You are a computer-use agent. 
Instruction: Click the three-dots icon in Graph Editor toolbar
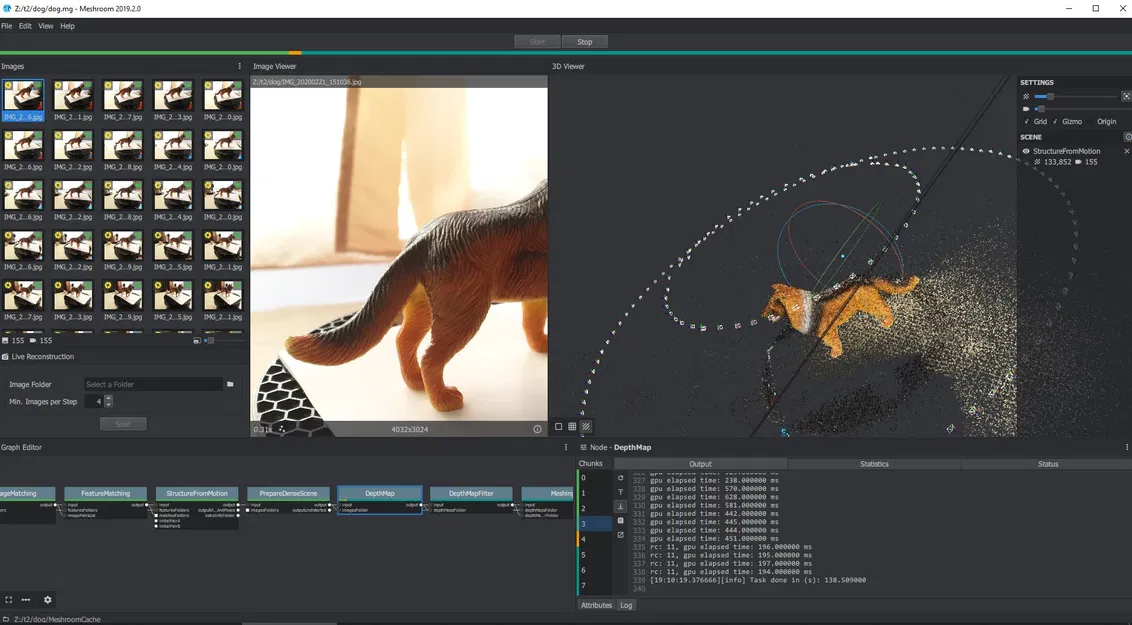click(26, 600)
